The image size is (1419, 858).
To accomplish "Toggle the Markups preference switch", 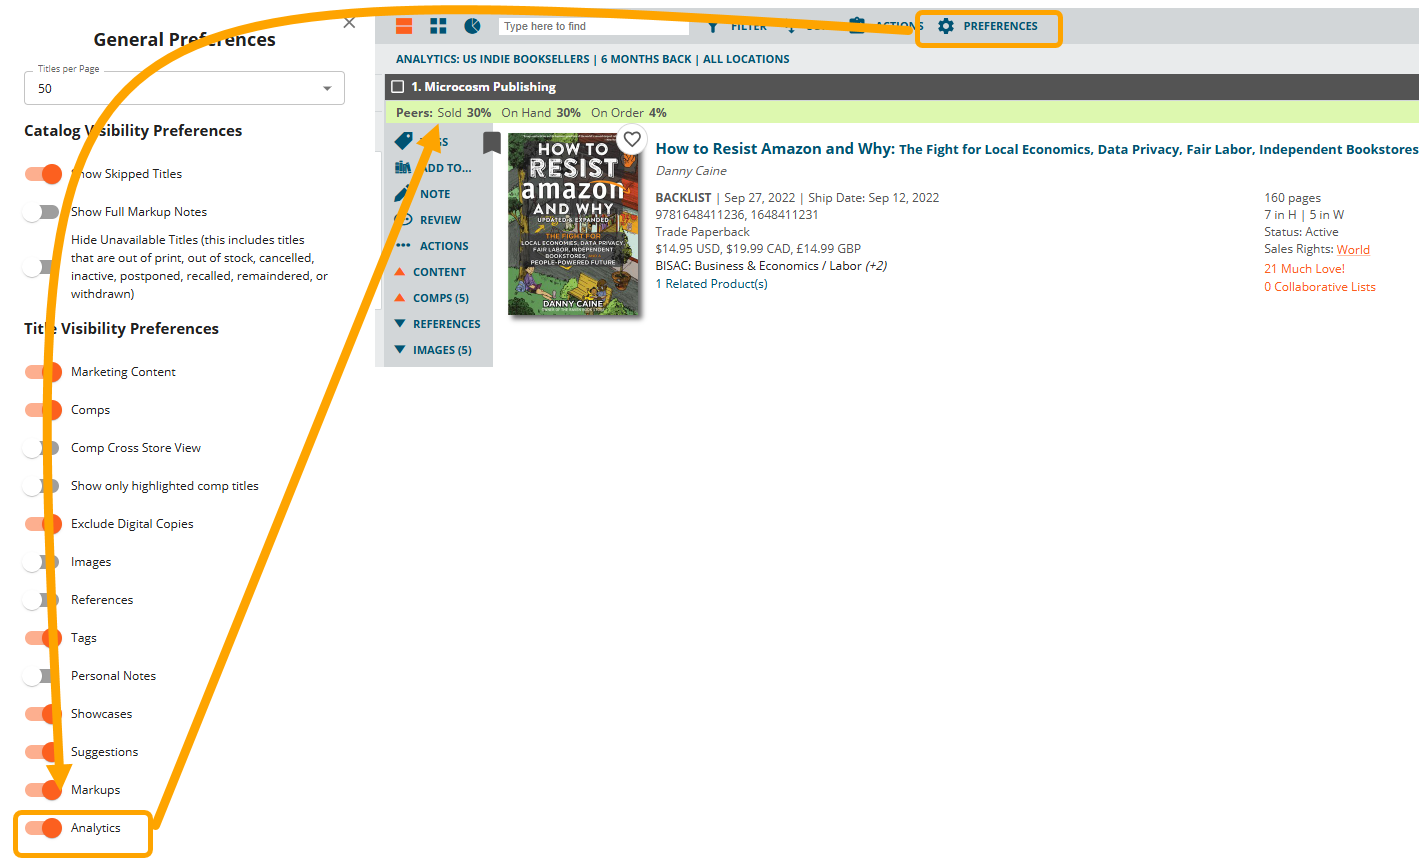I will [x=43, y=790].
